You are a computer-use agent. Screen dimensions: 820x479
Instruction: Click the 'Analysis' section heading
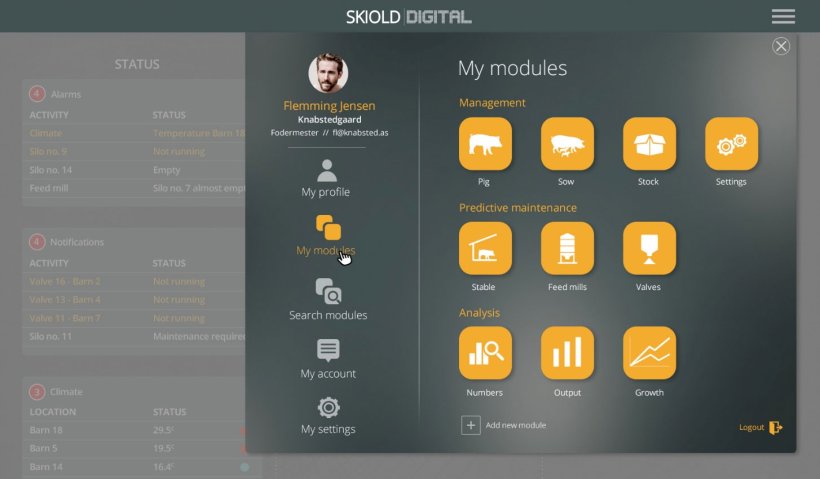tap(479, 313)
